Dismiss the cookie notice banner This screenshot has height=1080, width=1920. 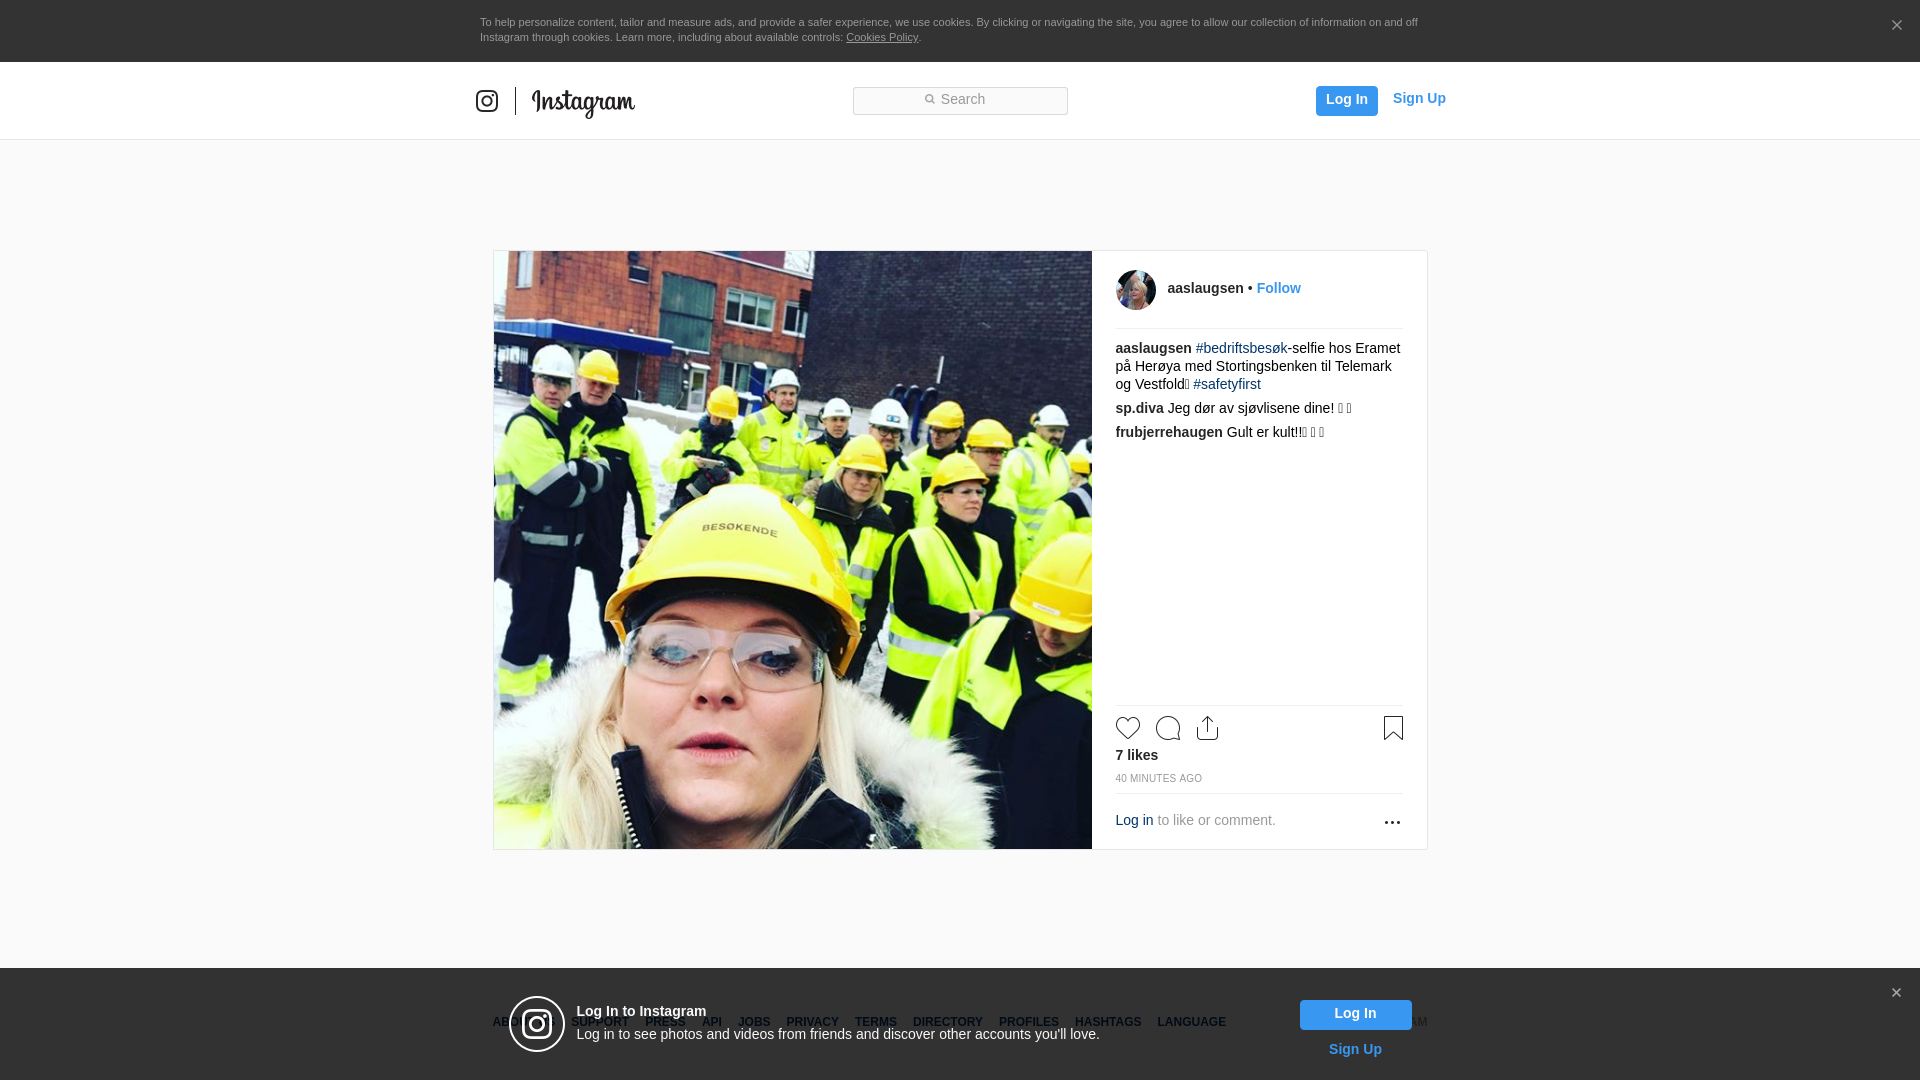coord(1896,26)
